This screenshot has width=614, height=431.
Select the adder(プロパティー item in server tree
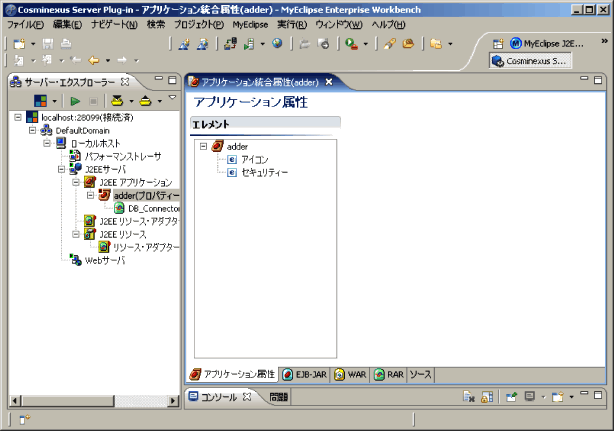146,195
